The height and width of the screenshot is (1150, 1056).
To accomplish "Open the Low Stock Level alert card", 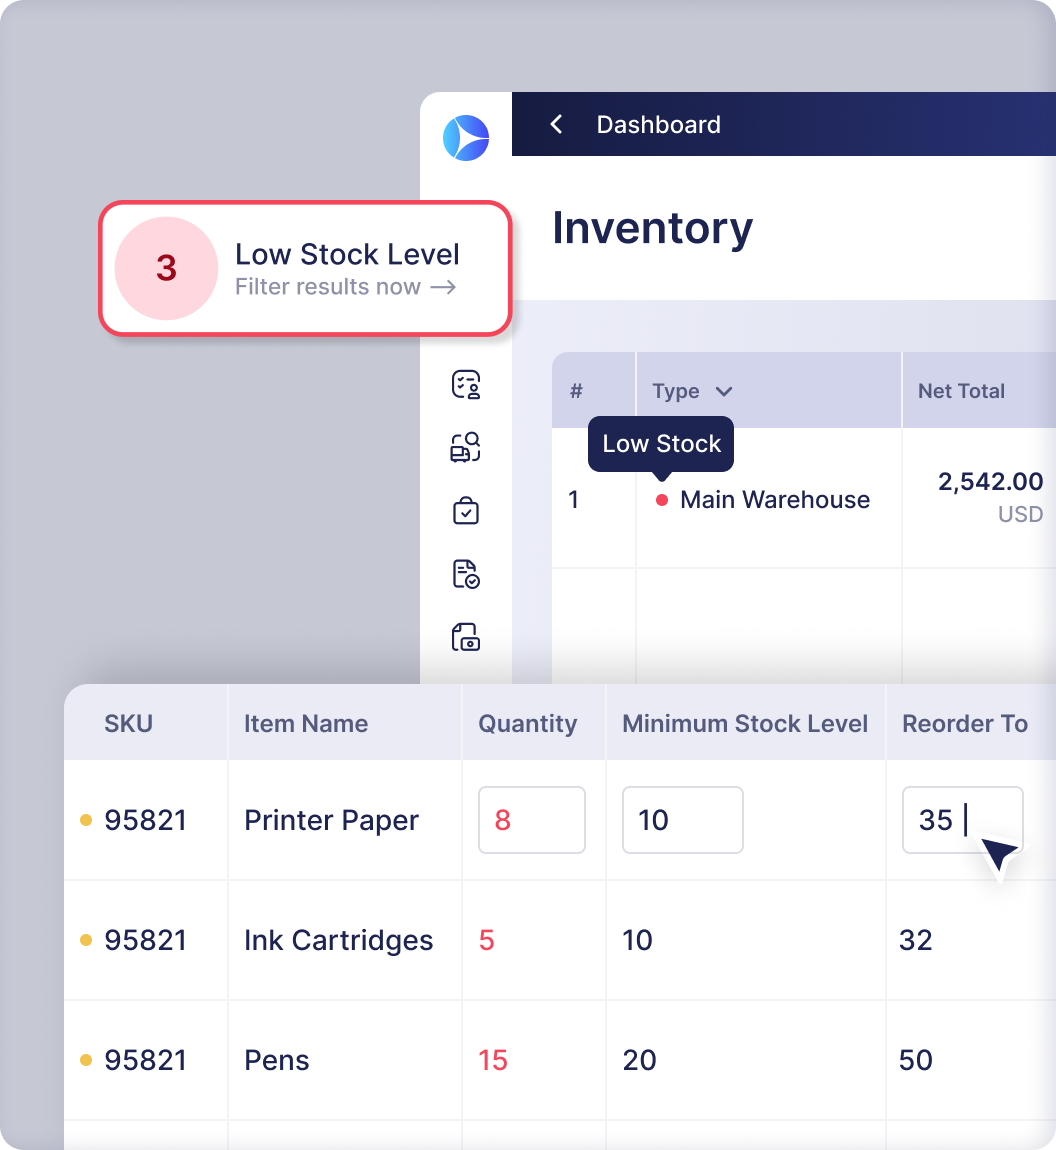I will point(305,268).
